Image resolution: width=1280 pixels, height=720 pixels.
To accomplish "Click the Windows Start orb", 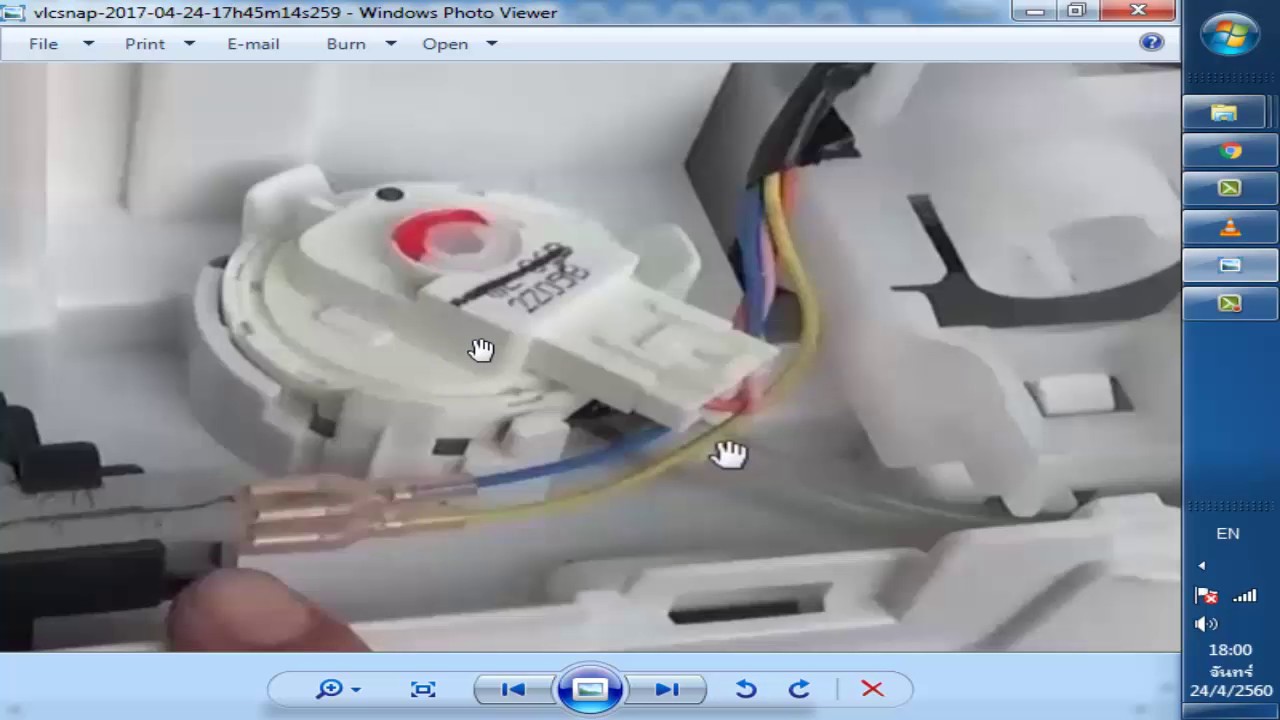I will tap(1230, 36).
